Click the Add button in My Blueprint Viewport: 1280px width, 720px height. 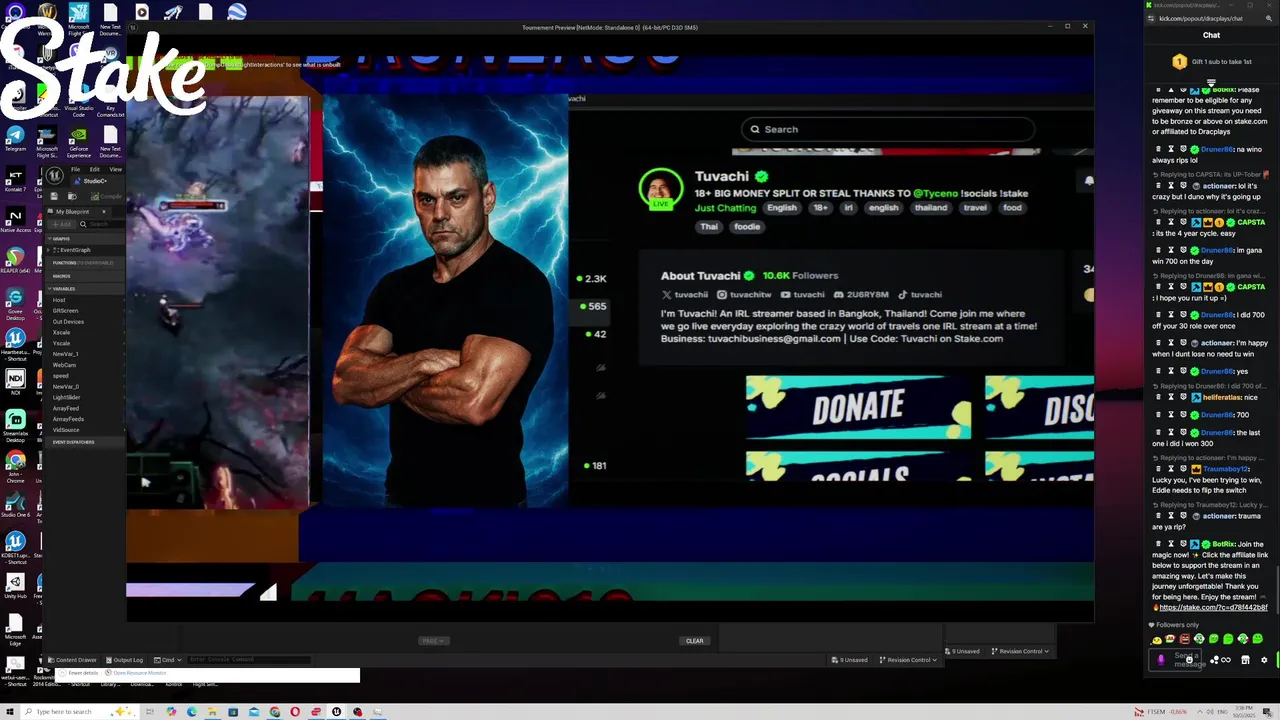tap(60, 224)
